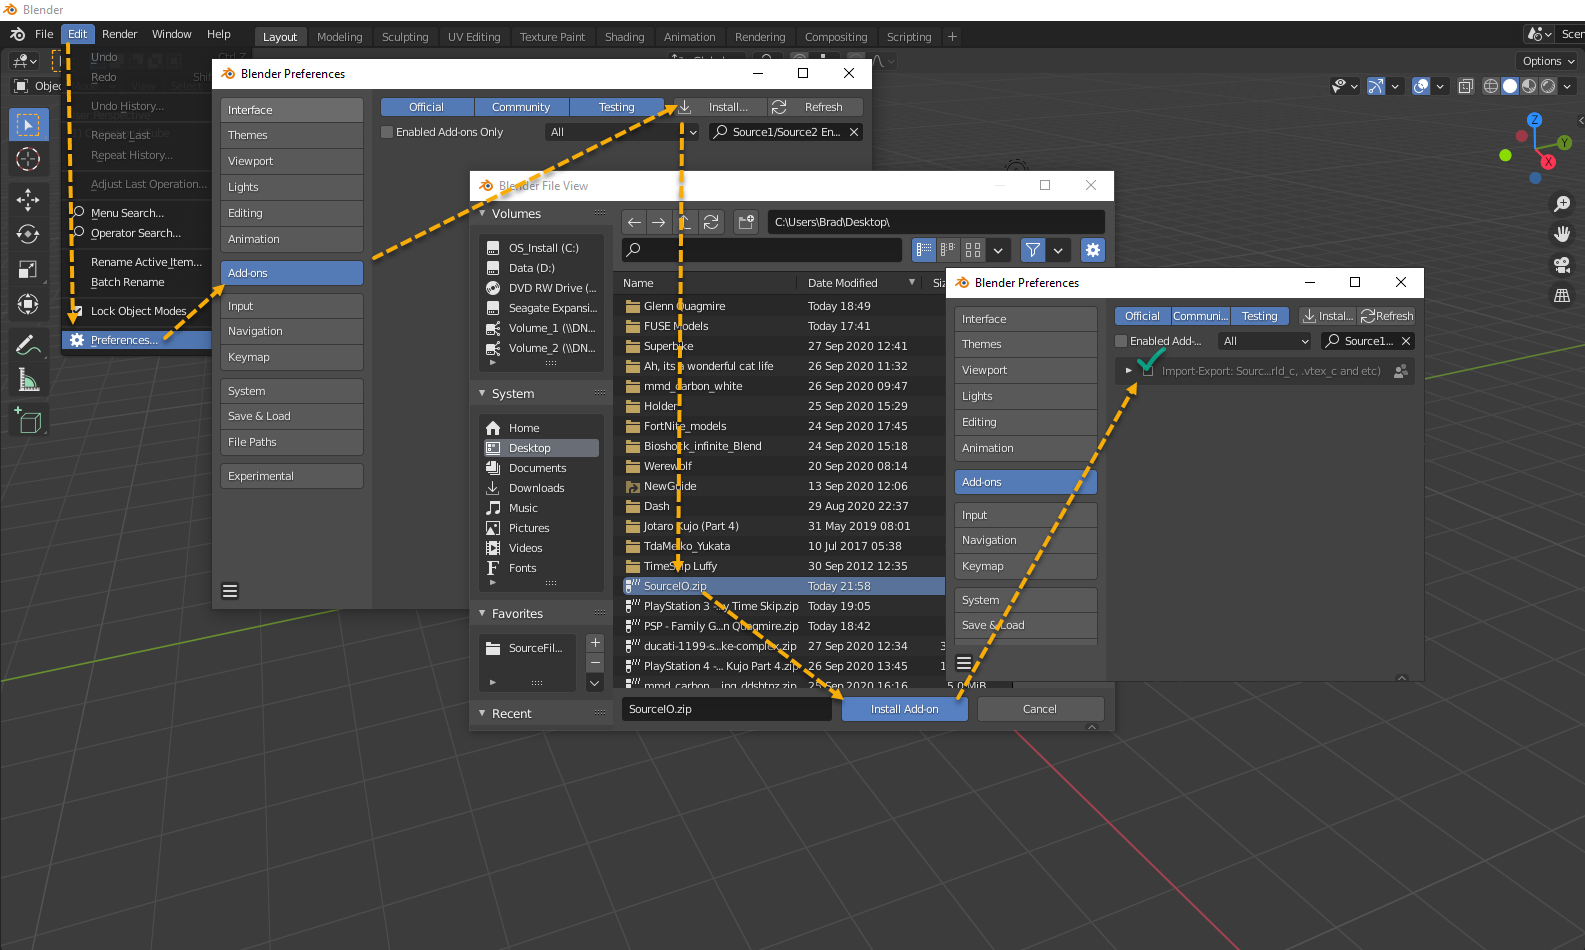Screen dimensions: 1585x950
Task: Toggle camera view with camera icon
Action: [x=1561, y=265]
